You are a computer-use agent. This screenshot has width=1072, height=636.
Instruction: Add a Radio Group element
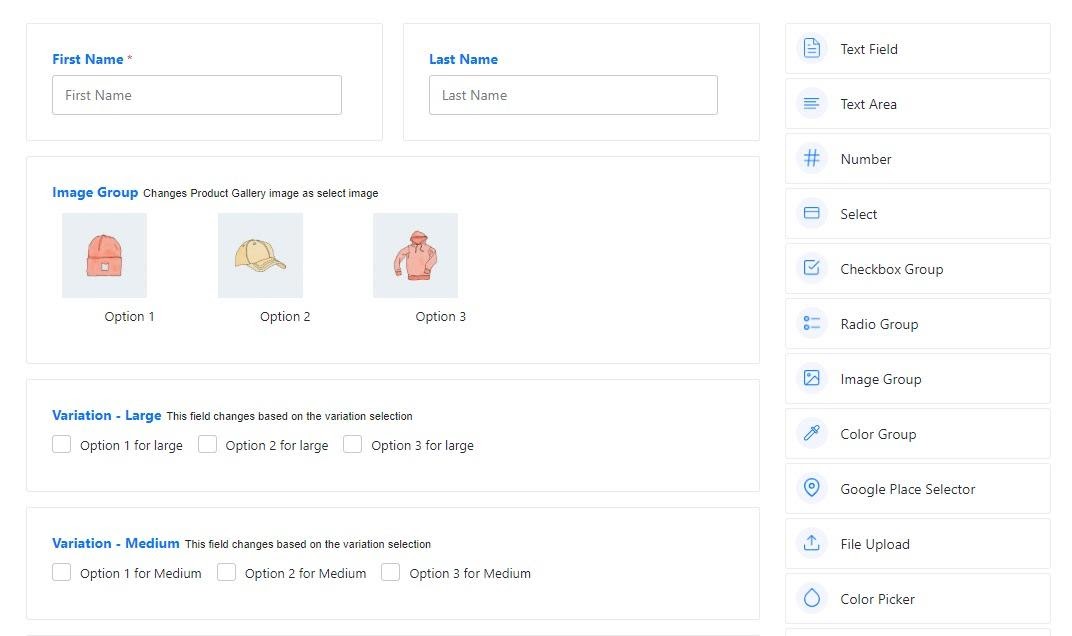(x=917, y=323)
